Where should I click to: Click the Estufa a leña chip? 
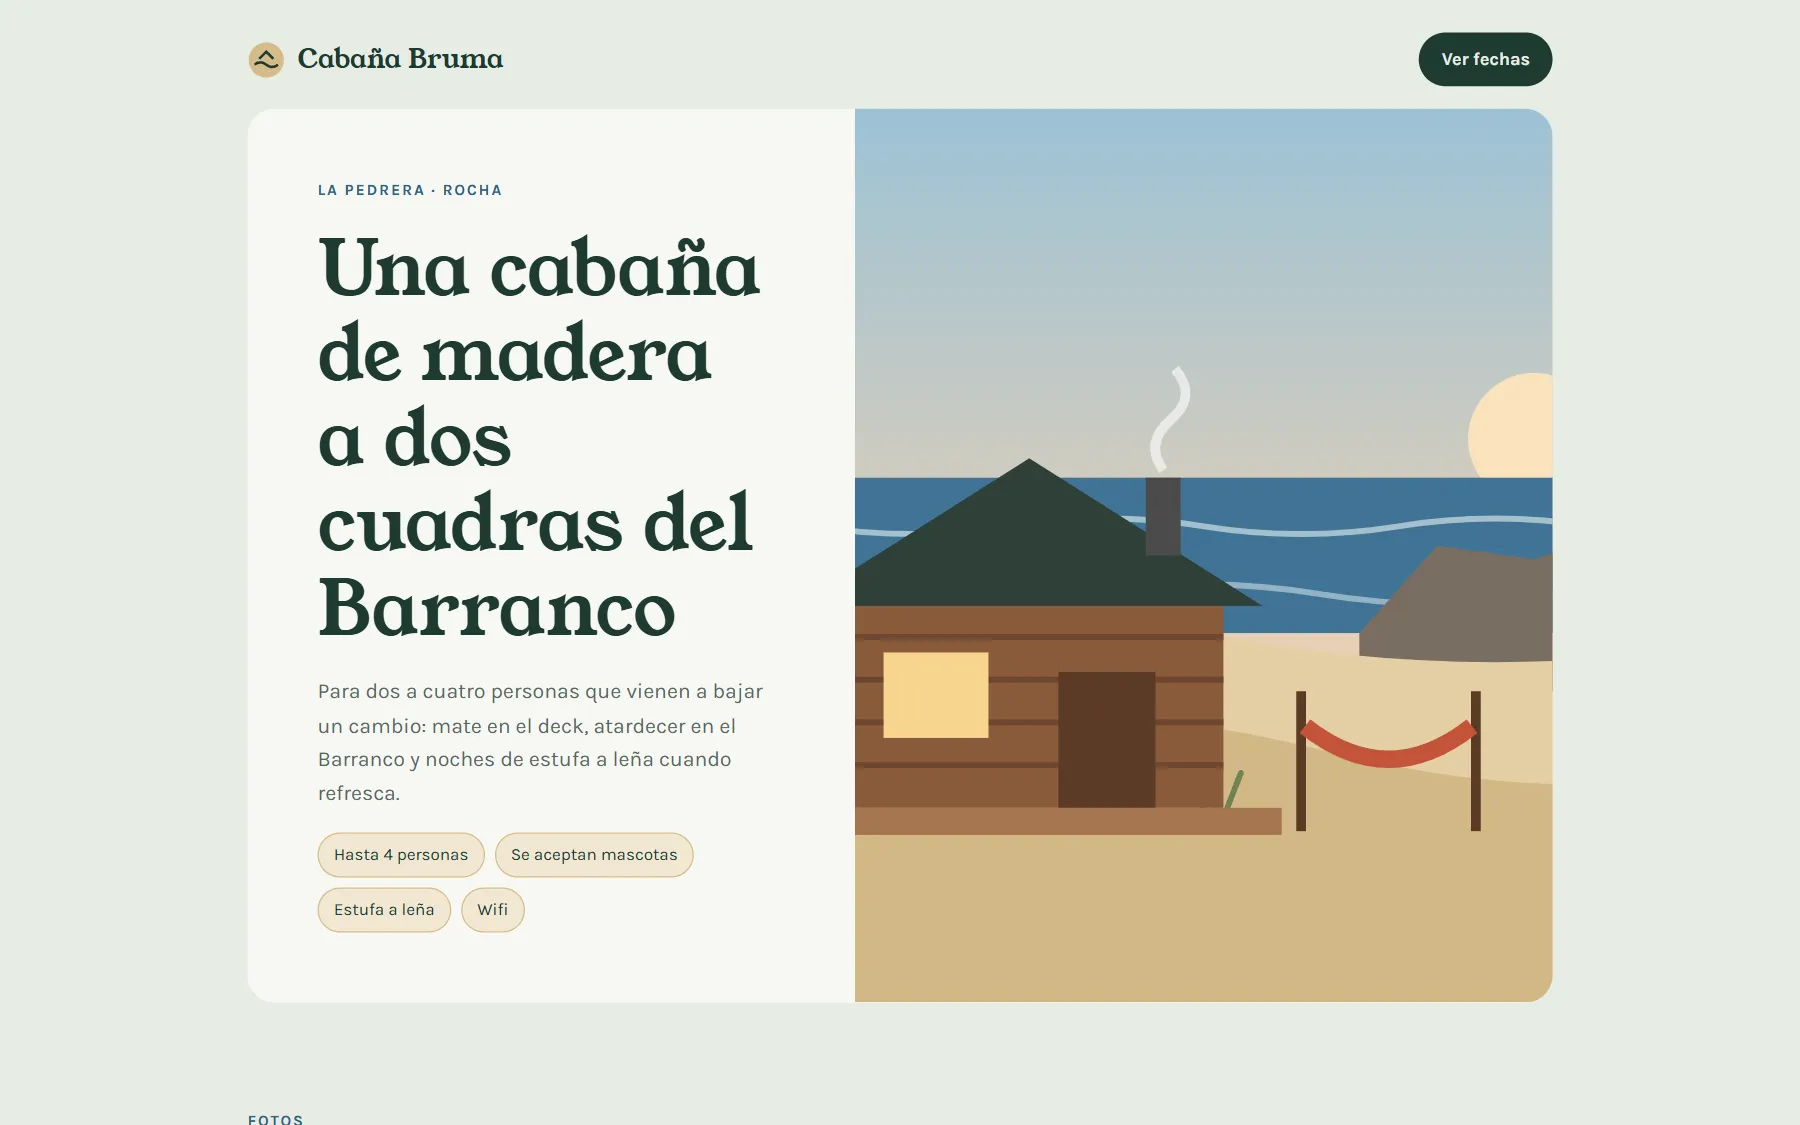[384, 910]
